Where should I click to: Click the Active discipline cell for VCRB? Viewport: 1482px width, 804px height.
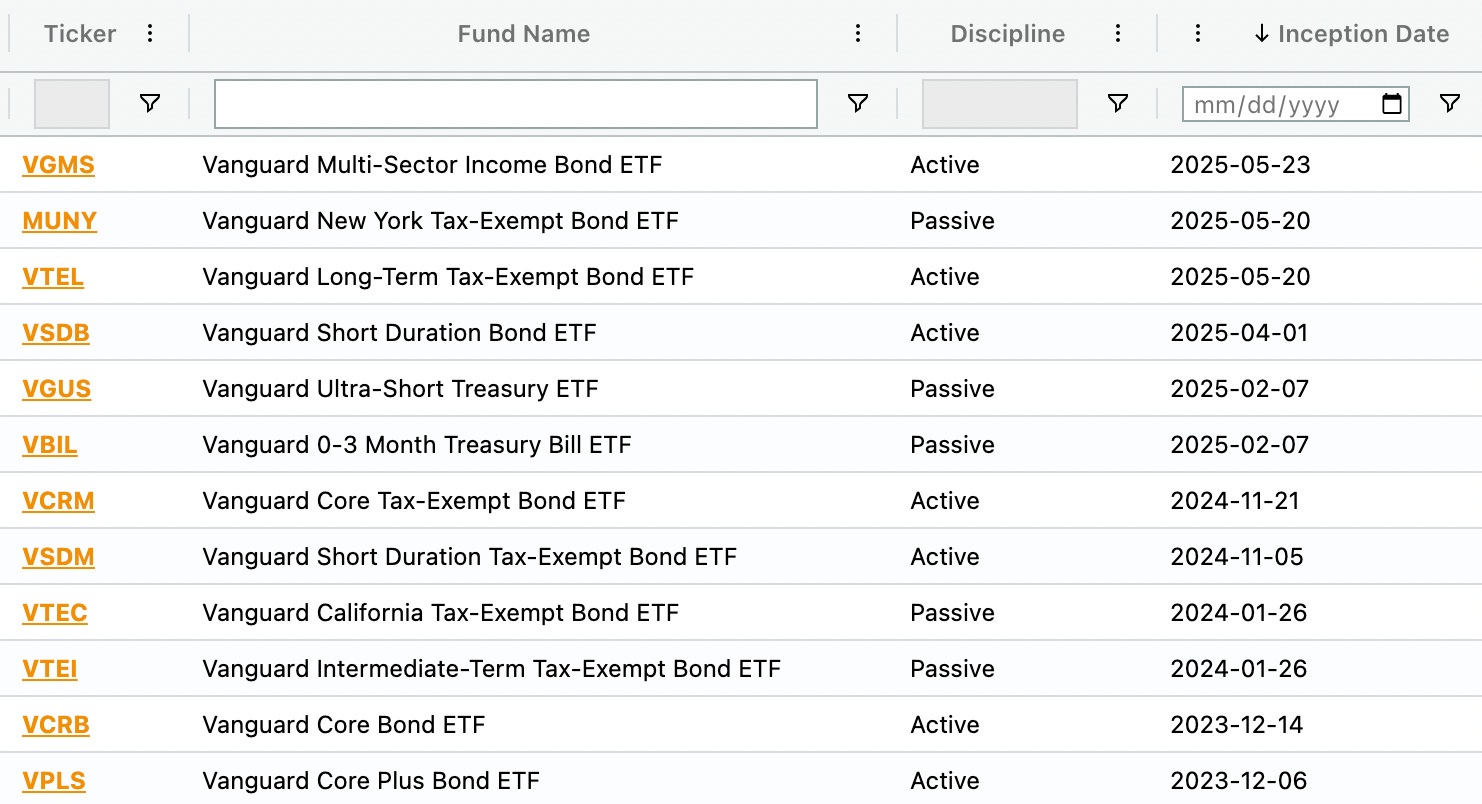[x=945, y=725]
